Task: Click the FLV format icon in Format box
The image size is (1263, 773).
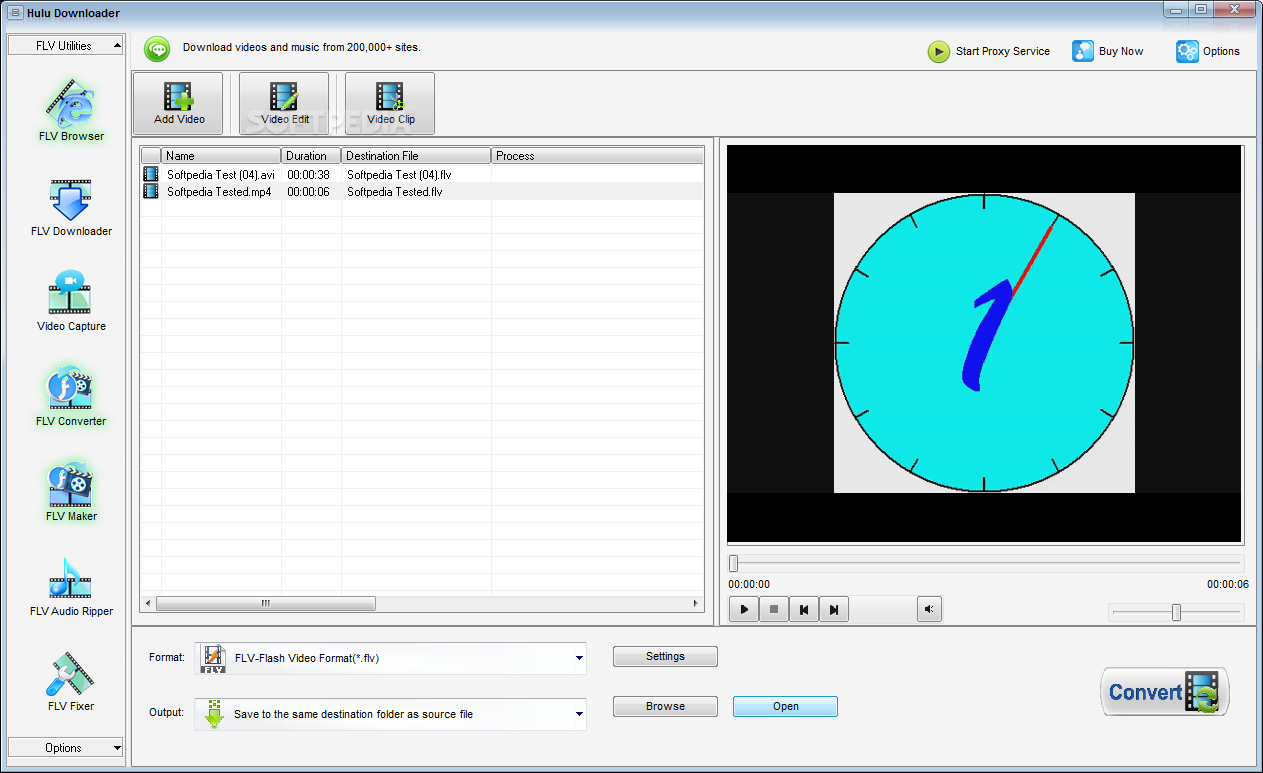Action: (213, 658)
